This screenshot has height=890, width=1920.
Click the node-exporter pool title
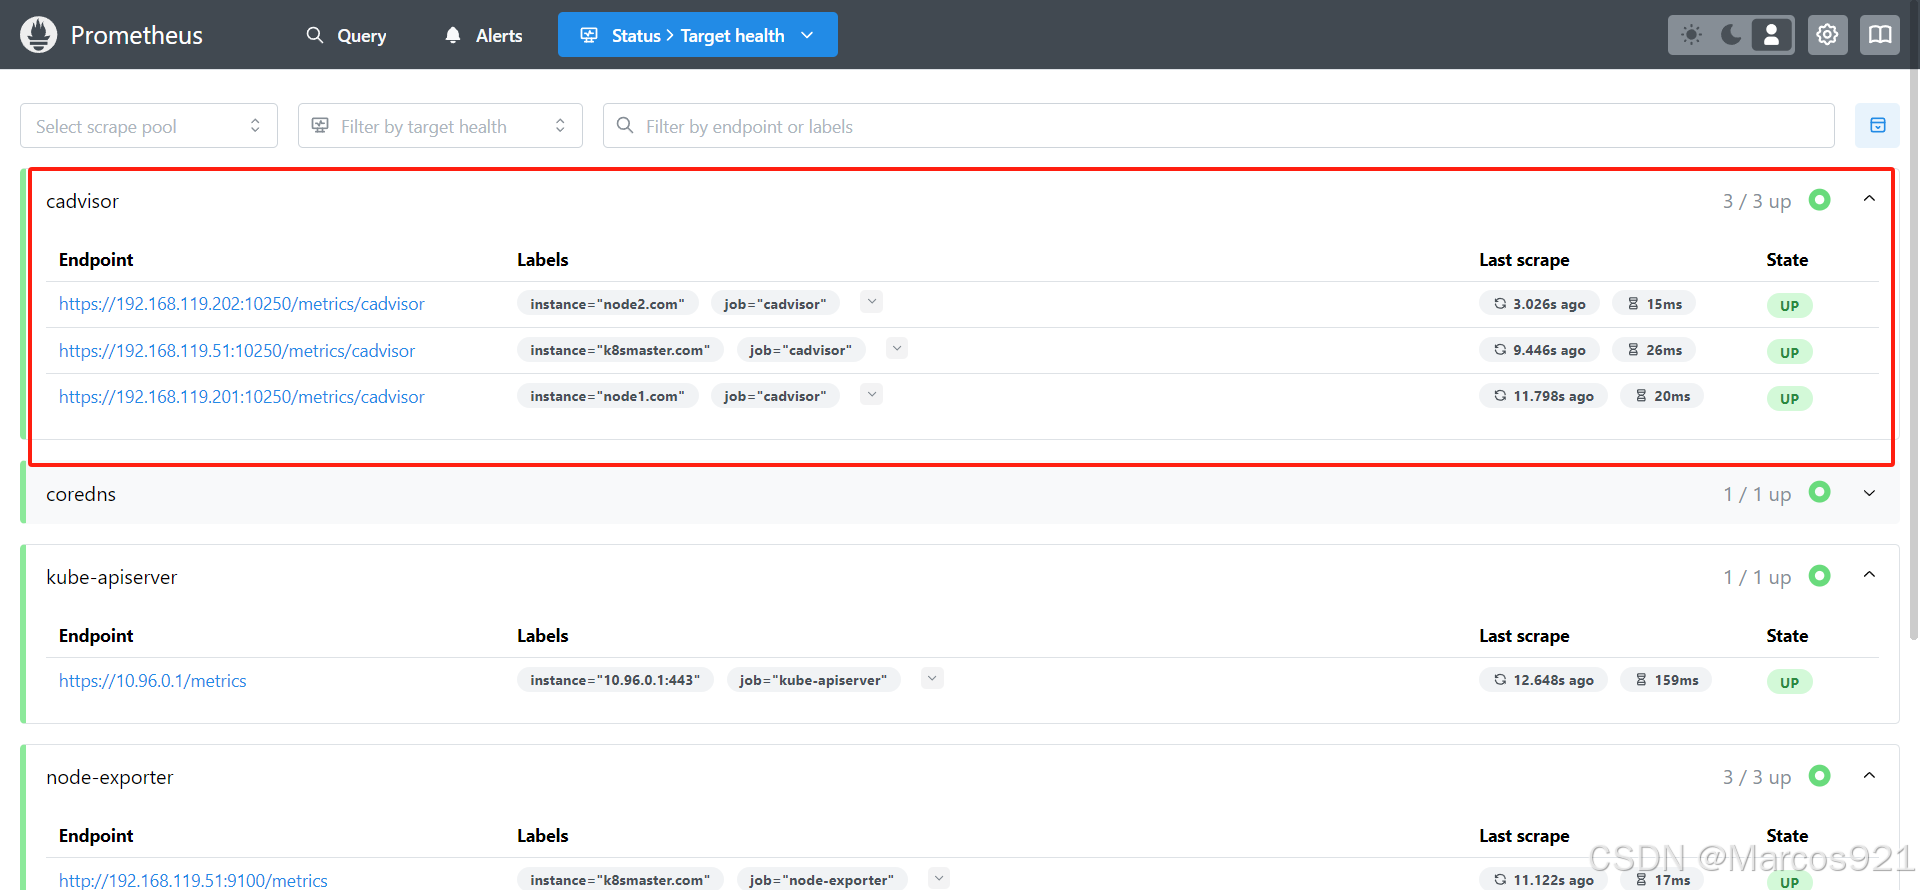(x=109, y=777)
